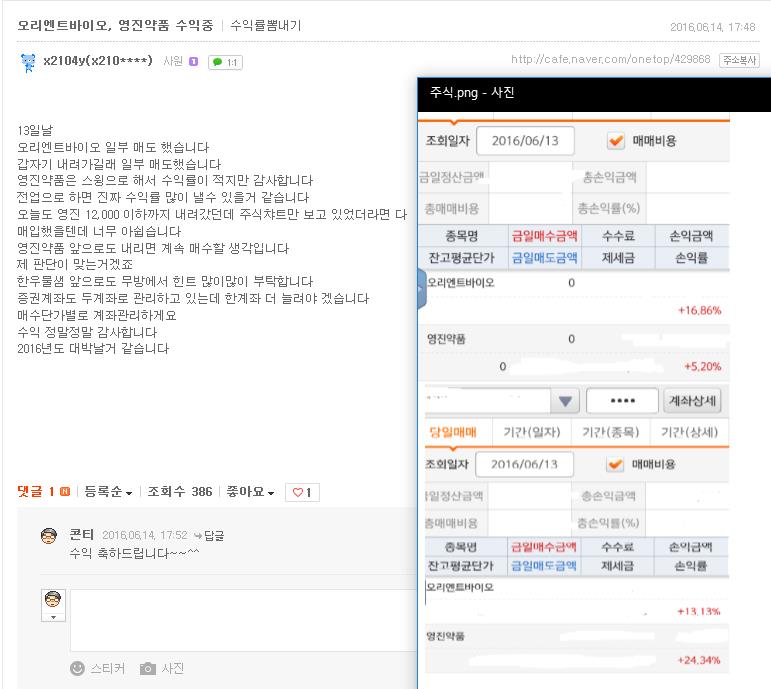Click the 주소복사 copy address button
Image resolution: width=771 pixels, height=689 pixels.
pos(739,60)
